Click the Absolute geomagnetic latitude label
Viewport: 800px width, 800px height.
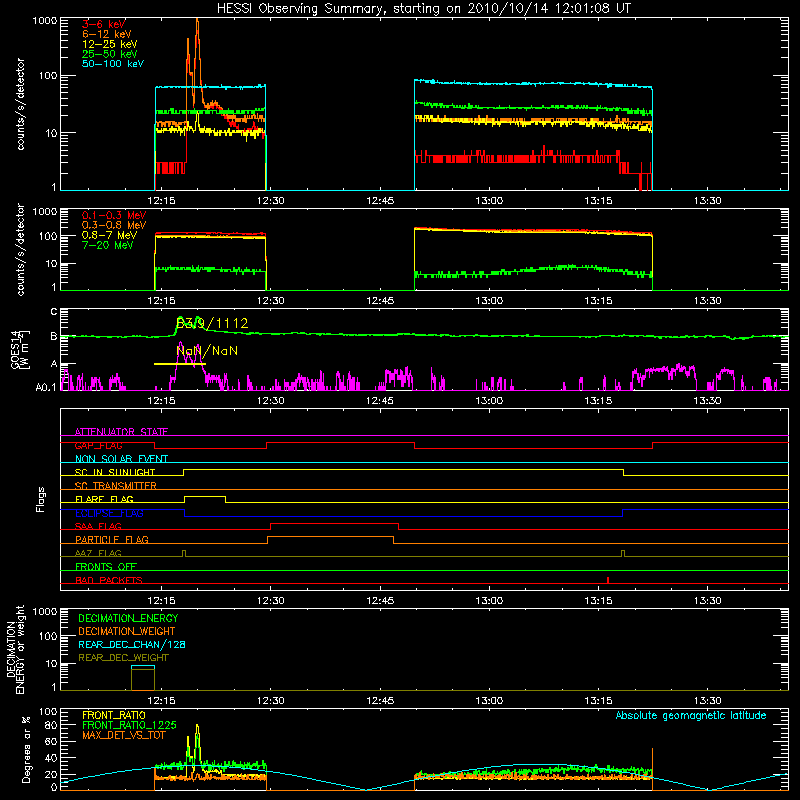pos(691,716)
